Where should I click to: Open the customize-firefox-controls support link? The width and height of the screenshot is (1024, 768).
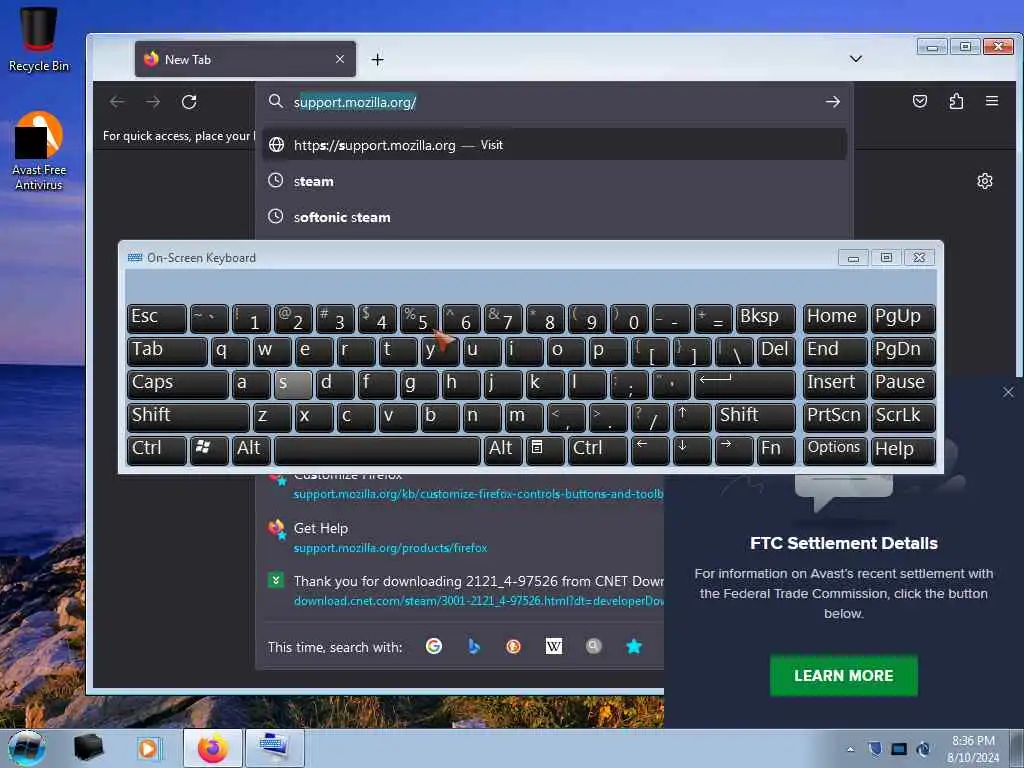478,494
